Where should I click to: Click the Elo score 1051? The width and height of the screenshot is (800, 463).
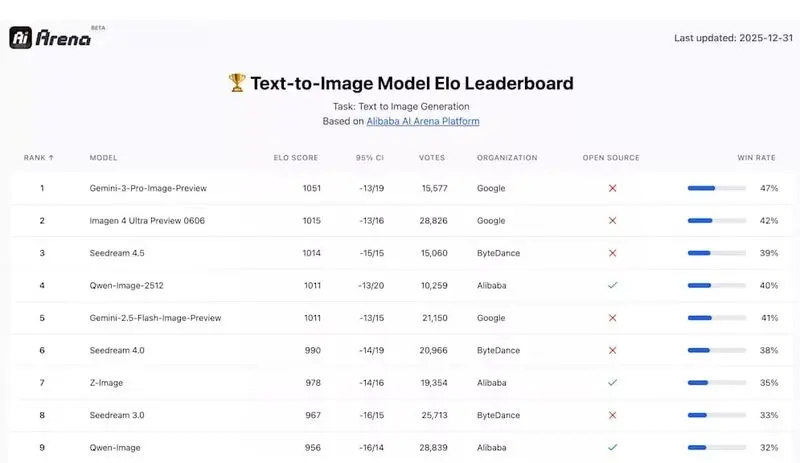(x=312, y=188)
